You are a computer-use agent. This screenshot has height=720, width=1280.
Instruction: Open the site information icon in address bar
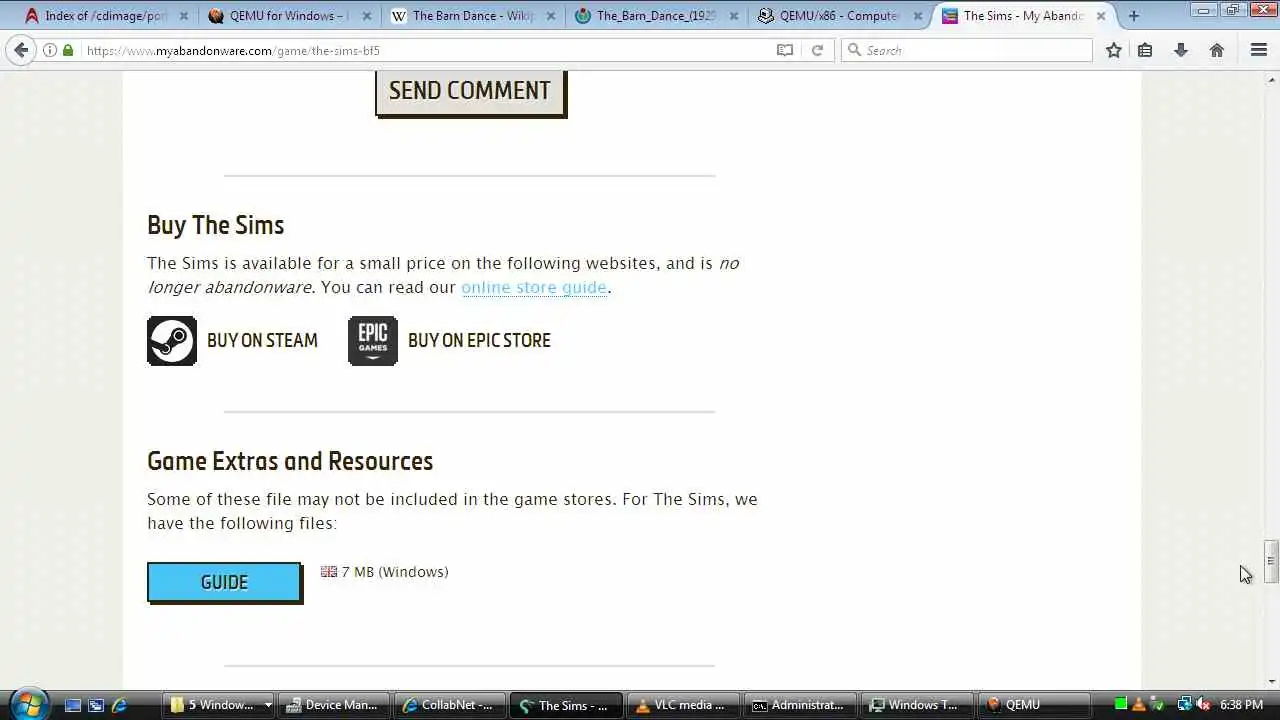[x=50, y=50]
